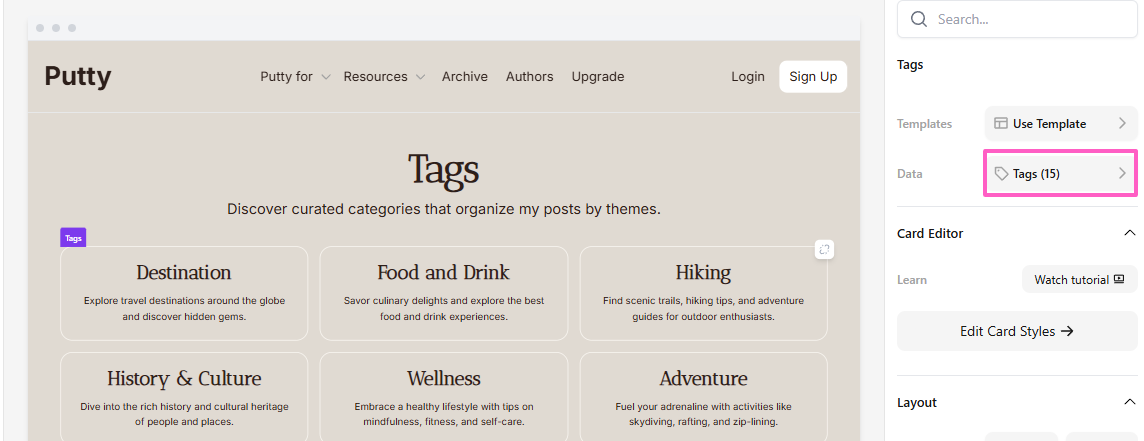The width and height of the screenshot is (1144, 441).
Task: Click the Login link
Action: [748, 77]
